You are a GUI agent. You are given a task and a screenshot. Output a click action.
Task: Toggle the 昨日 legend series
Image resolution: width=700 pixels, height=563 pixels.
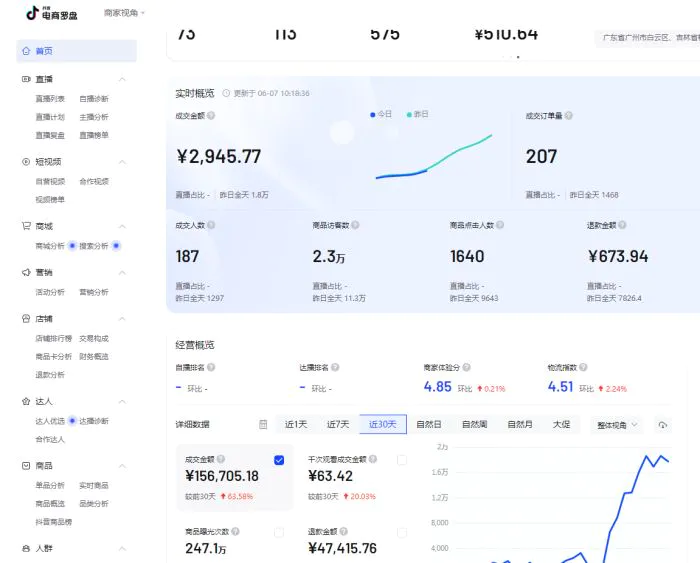[x=417, y=114]
